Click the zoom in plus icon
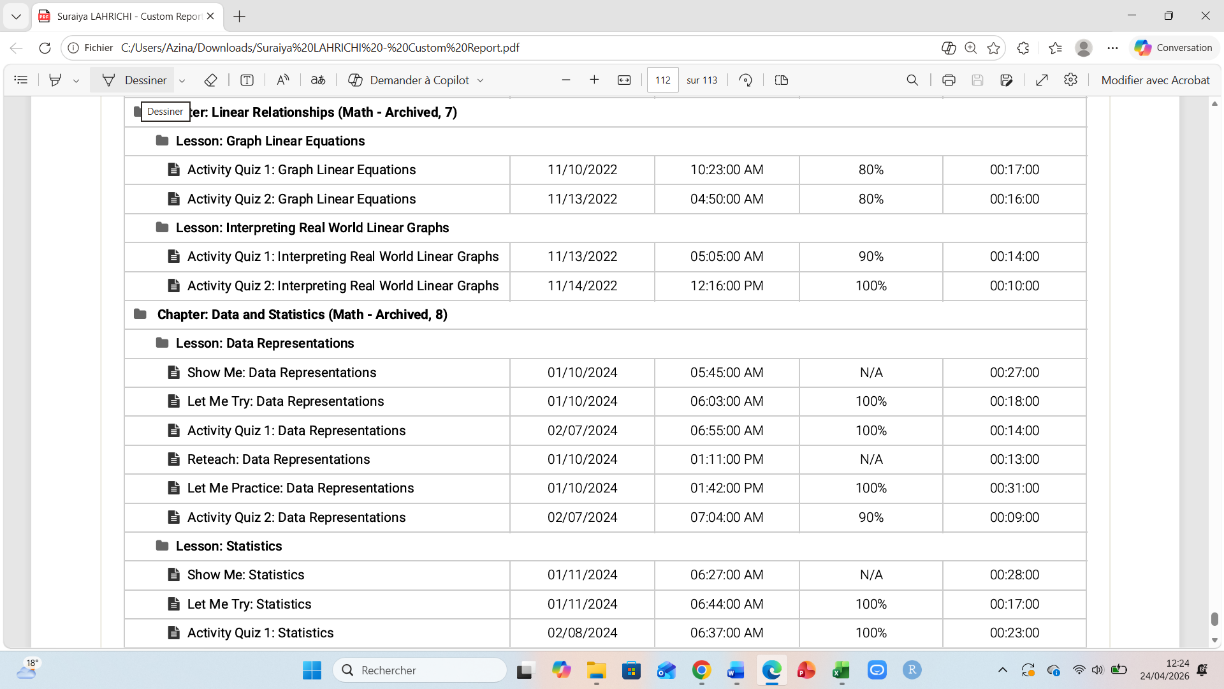This screenshot has width=1224, height=689. tap(594, 80)
